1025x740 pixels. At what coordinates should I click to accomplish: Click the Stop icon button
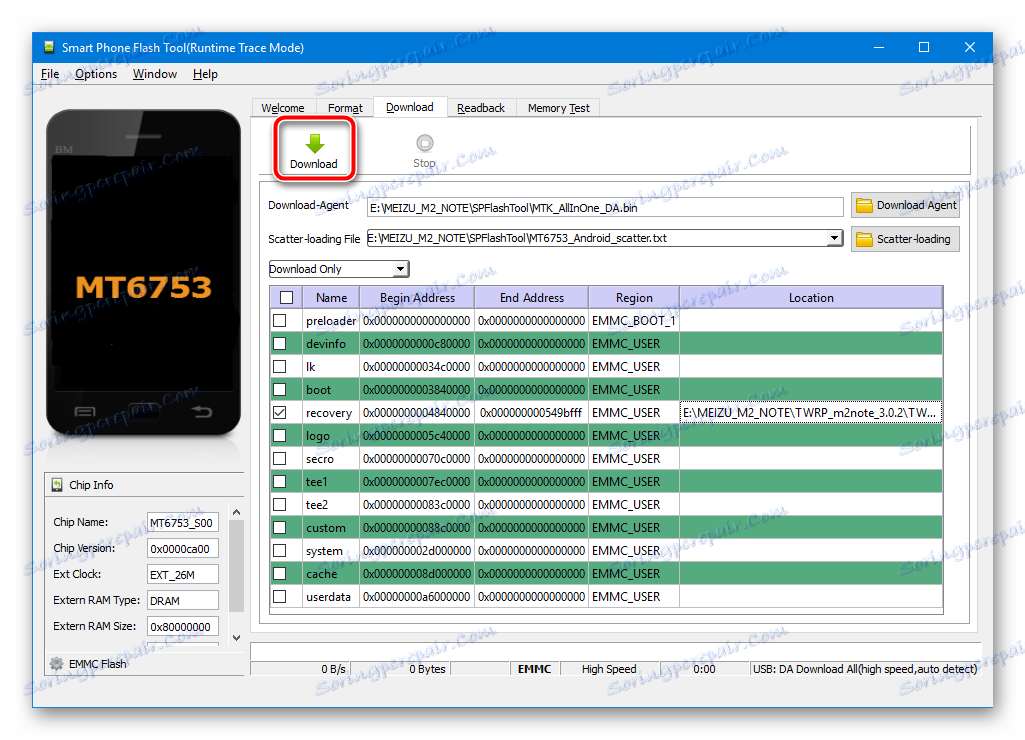[x=424, y=150]
